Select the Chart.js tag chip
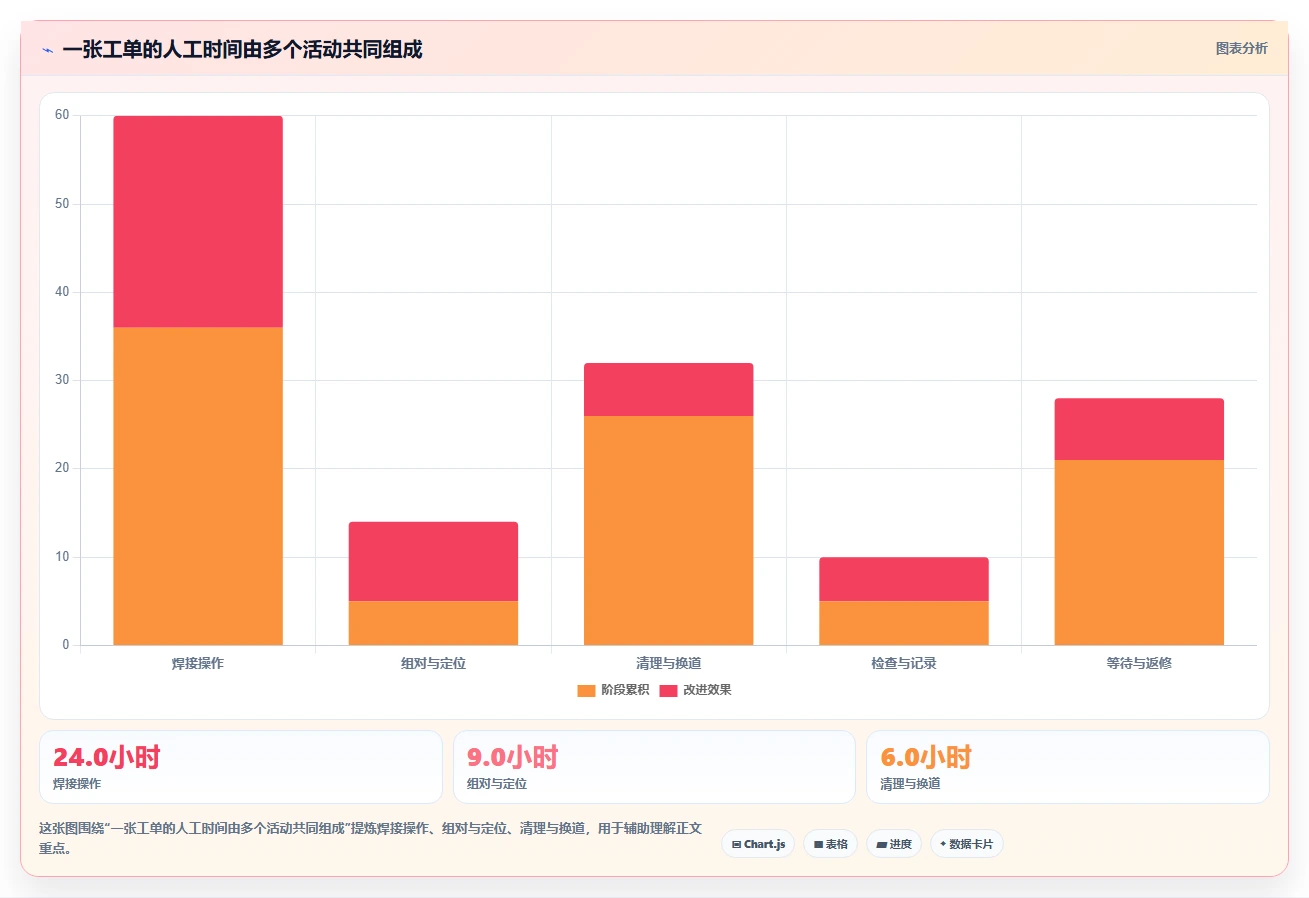This screenshot has width=1309, height=898. [x=758, y=844]
